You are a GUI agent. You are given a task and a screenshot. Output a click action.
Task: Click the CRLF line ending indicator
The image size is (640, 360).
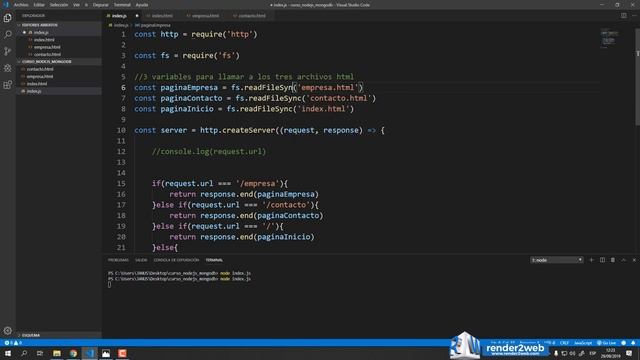coord(564,343)
